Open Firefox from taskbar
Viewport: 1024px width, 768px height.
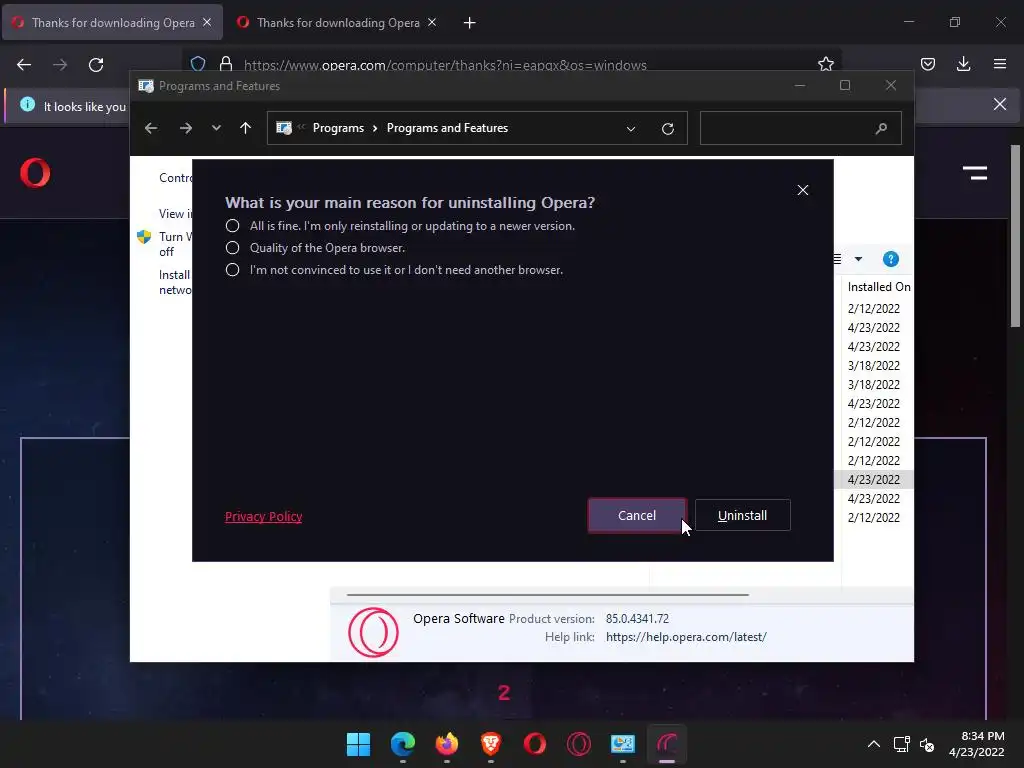(447, 744)
